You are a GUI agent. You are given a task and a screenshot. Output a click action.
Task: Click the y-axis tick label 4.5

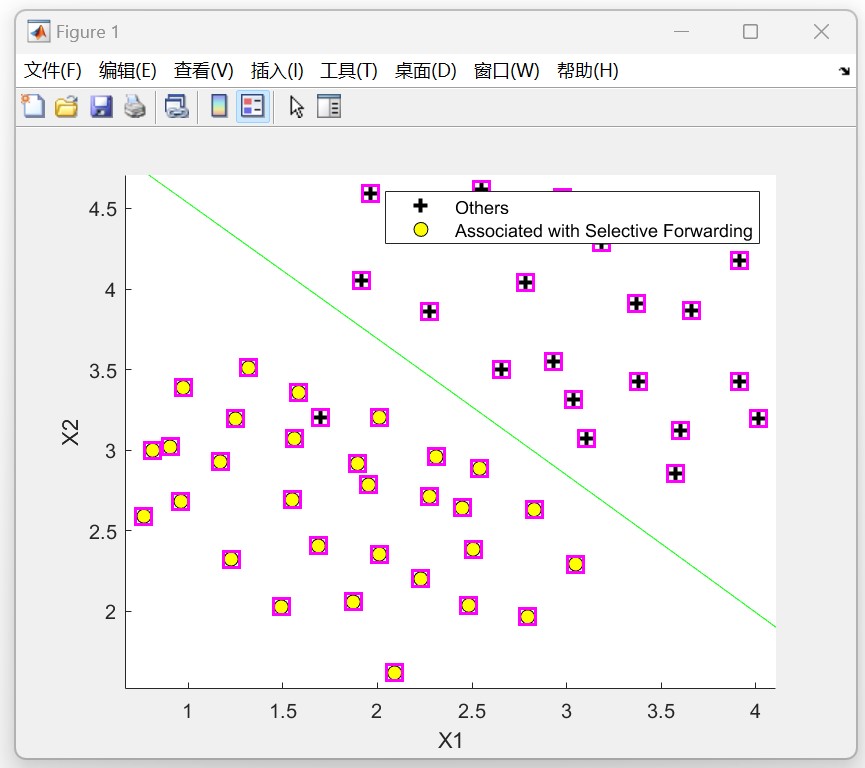(x=103, y=210)
